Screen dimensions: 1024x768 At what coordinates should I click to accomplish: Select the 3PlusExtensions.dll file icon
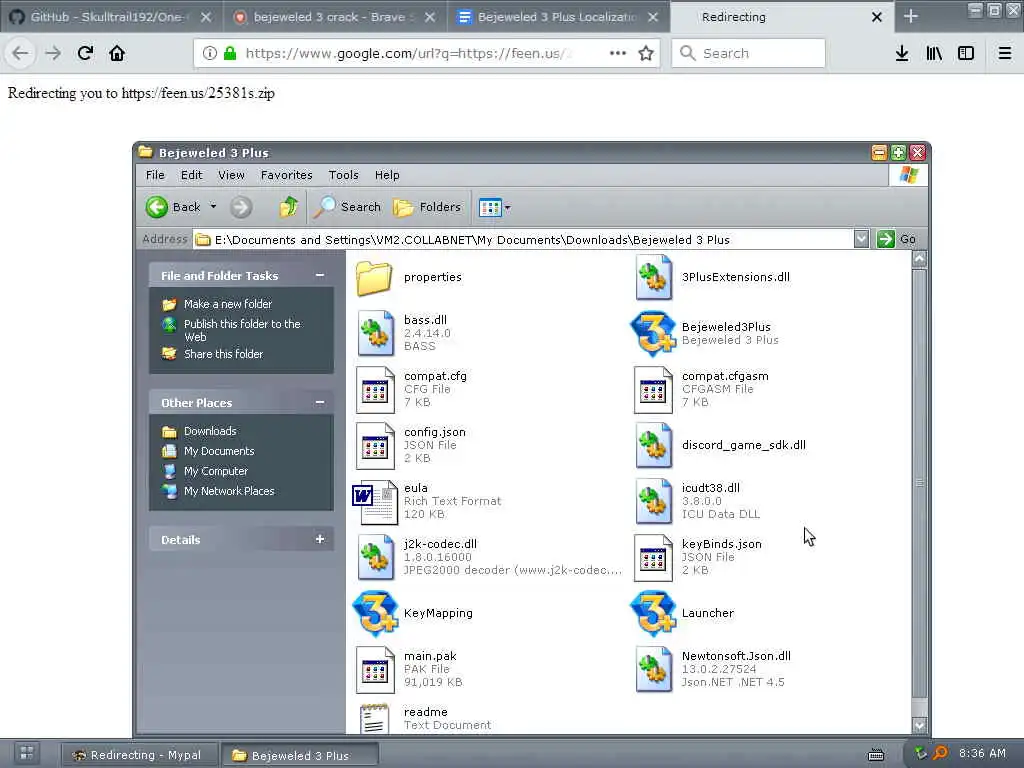[653, 278]
